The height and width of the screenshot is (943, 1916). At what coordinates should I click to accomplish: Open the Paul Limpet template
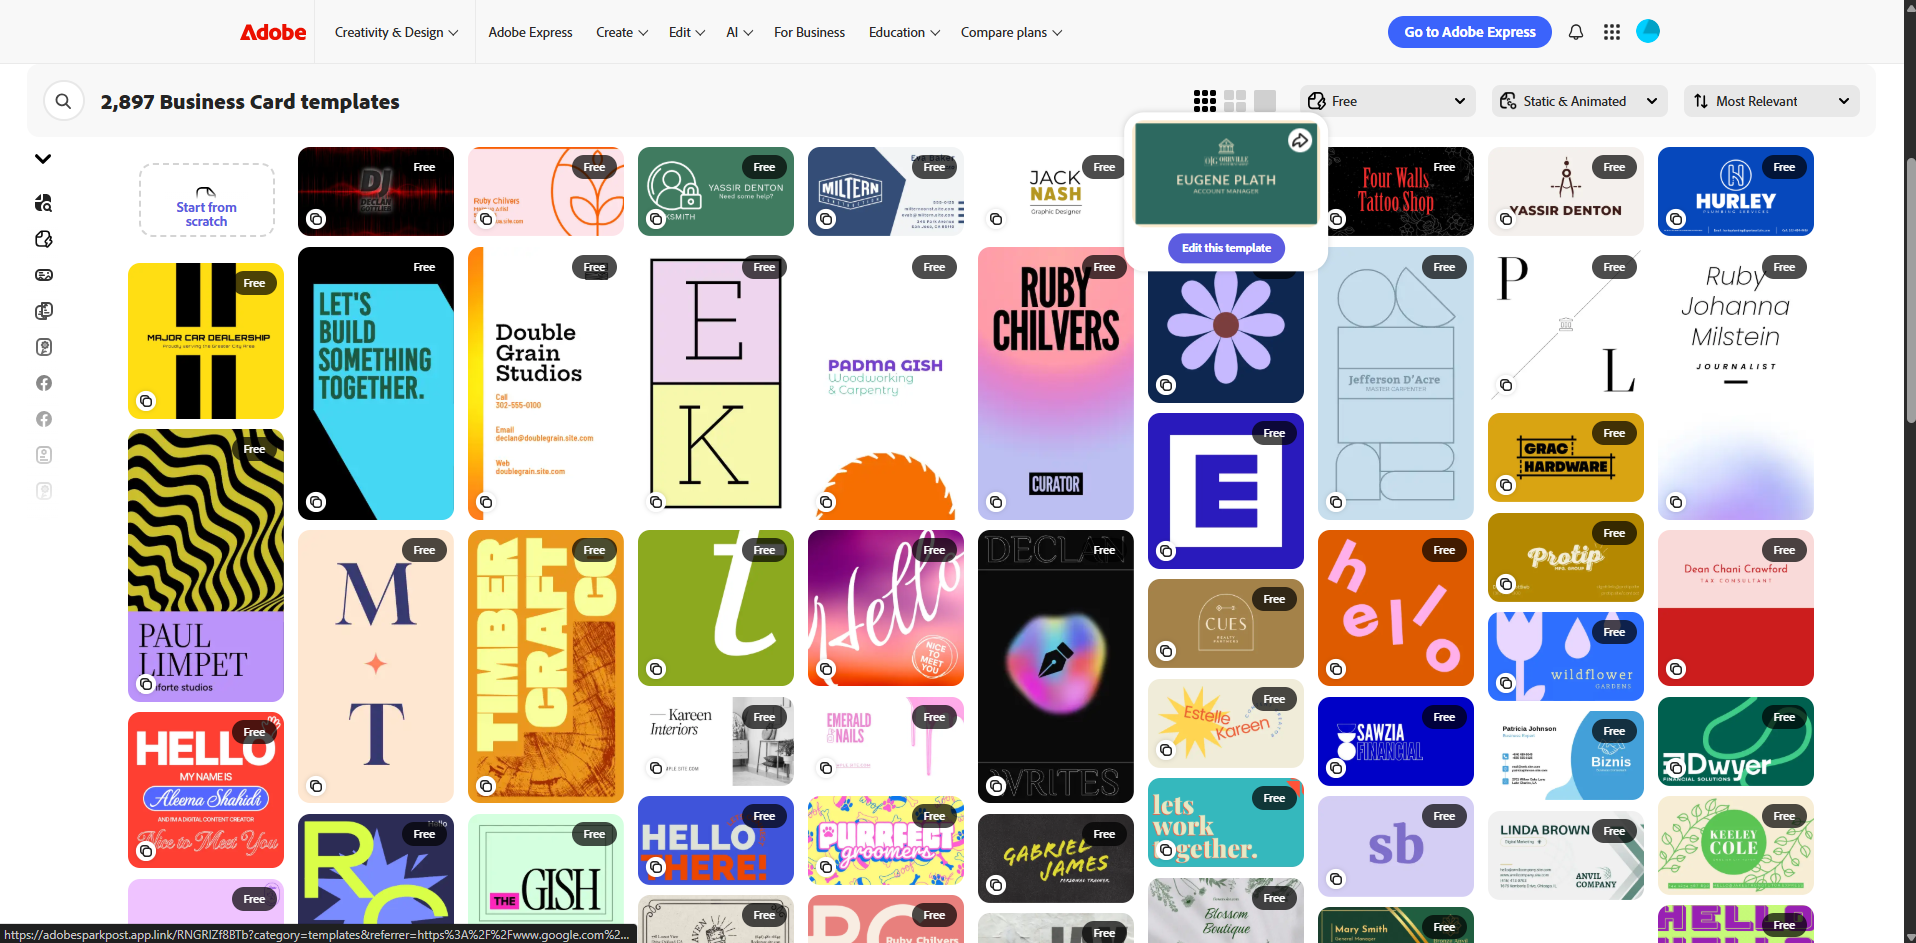tap(206, 566)
